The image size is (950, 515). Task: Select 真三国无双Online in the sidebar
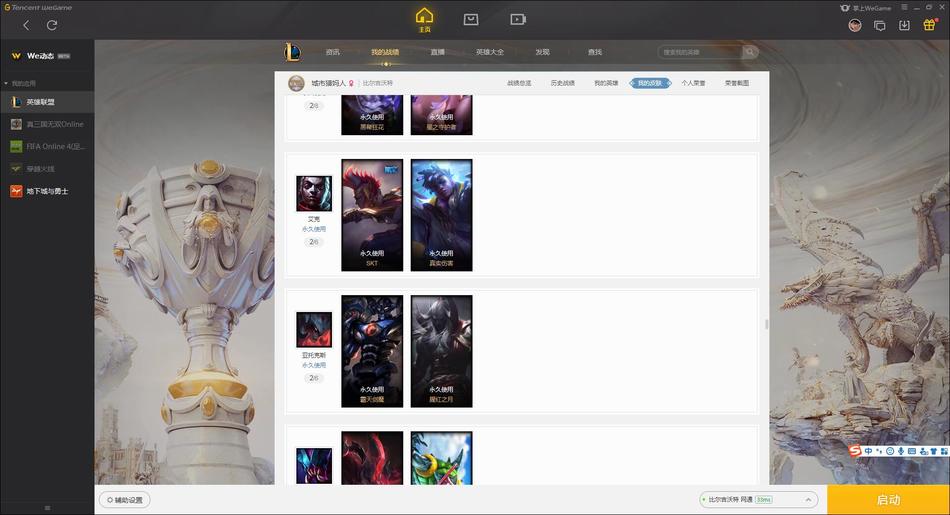pyautogui.click(x=47, y=124)
